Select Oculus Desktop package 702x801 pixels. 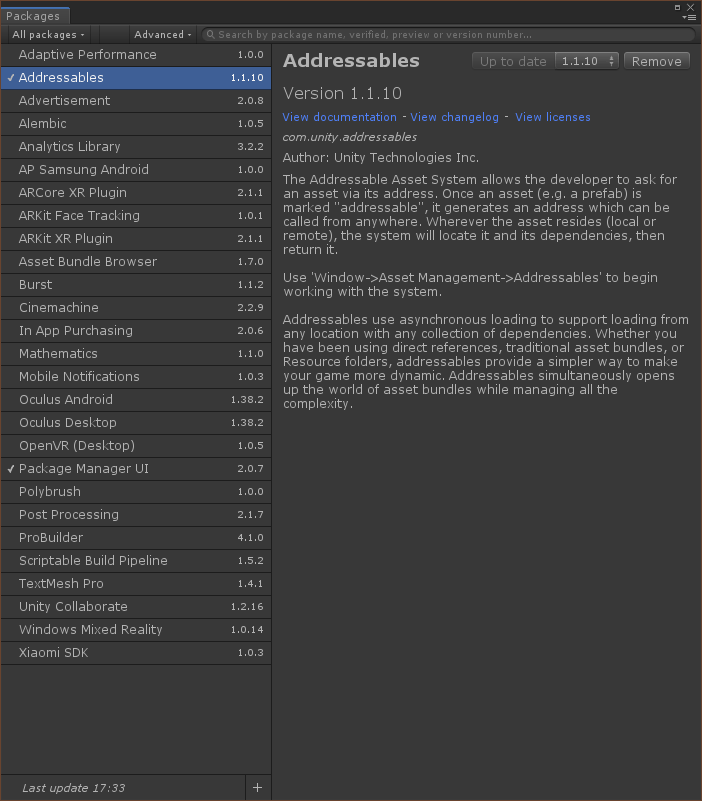136,422
